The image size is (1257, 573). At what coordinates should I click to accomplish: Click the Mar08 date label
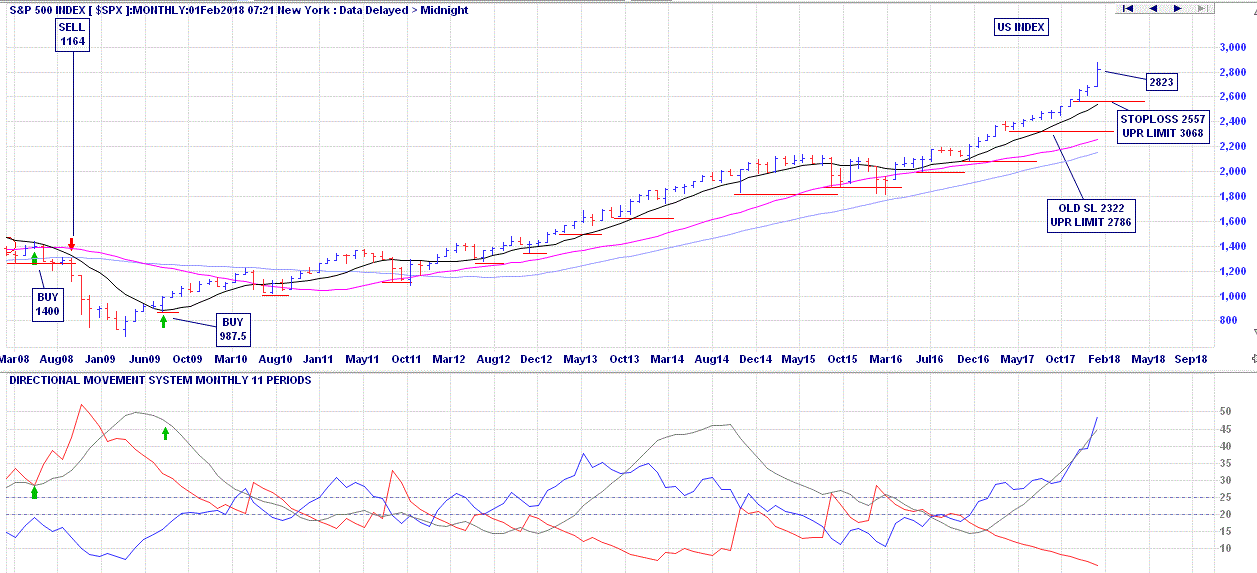(14, 358)
